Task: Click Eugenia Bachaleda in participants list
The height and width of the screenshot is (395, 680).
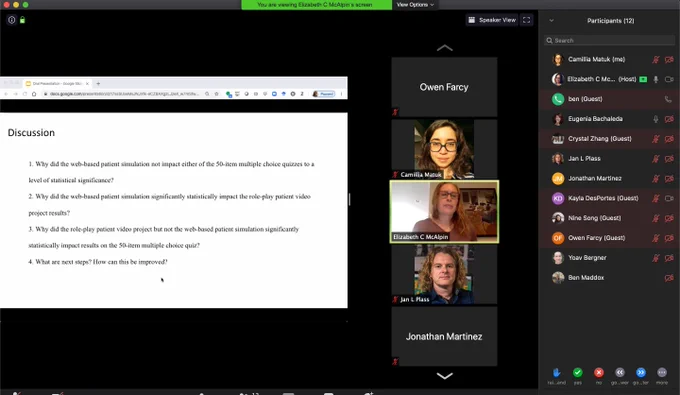Action: click(609, 119)
